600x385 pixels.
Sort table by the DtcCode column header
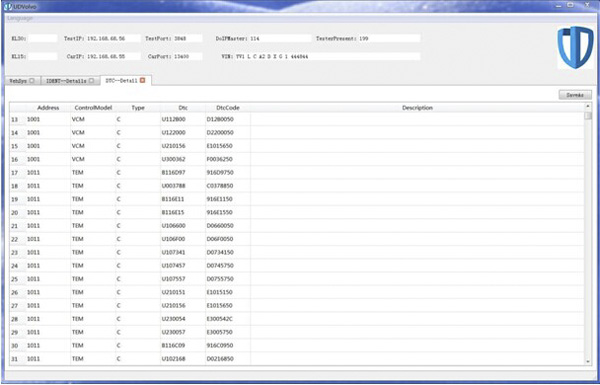228,108
